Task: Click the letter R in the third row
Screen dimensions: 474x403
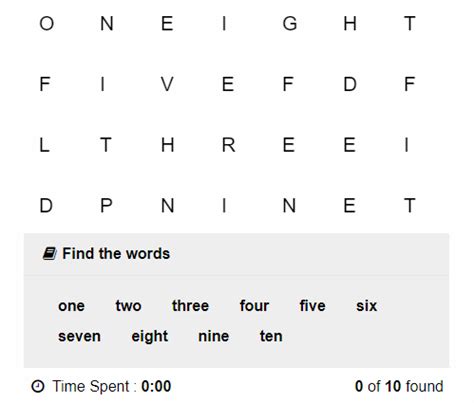Action: (x=228, y=145)
